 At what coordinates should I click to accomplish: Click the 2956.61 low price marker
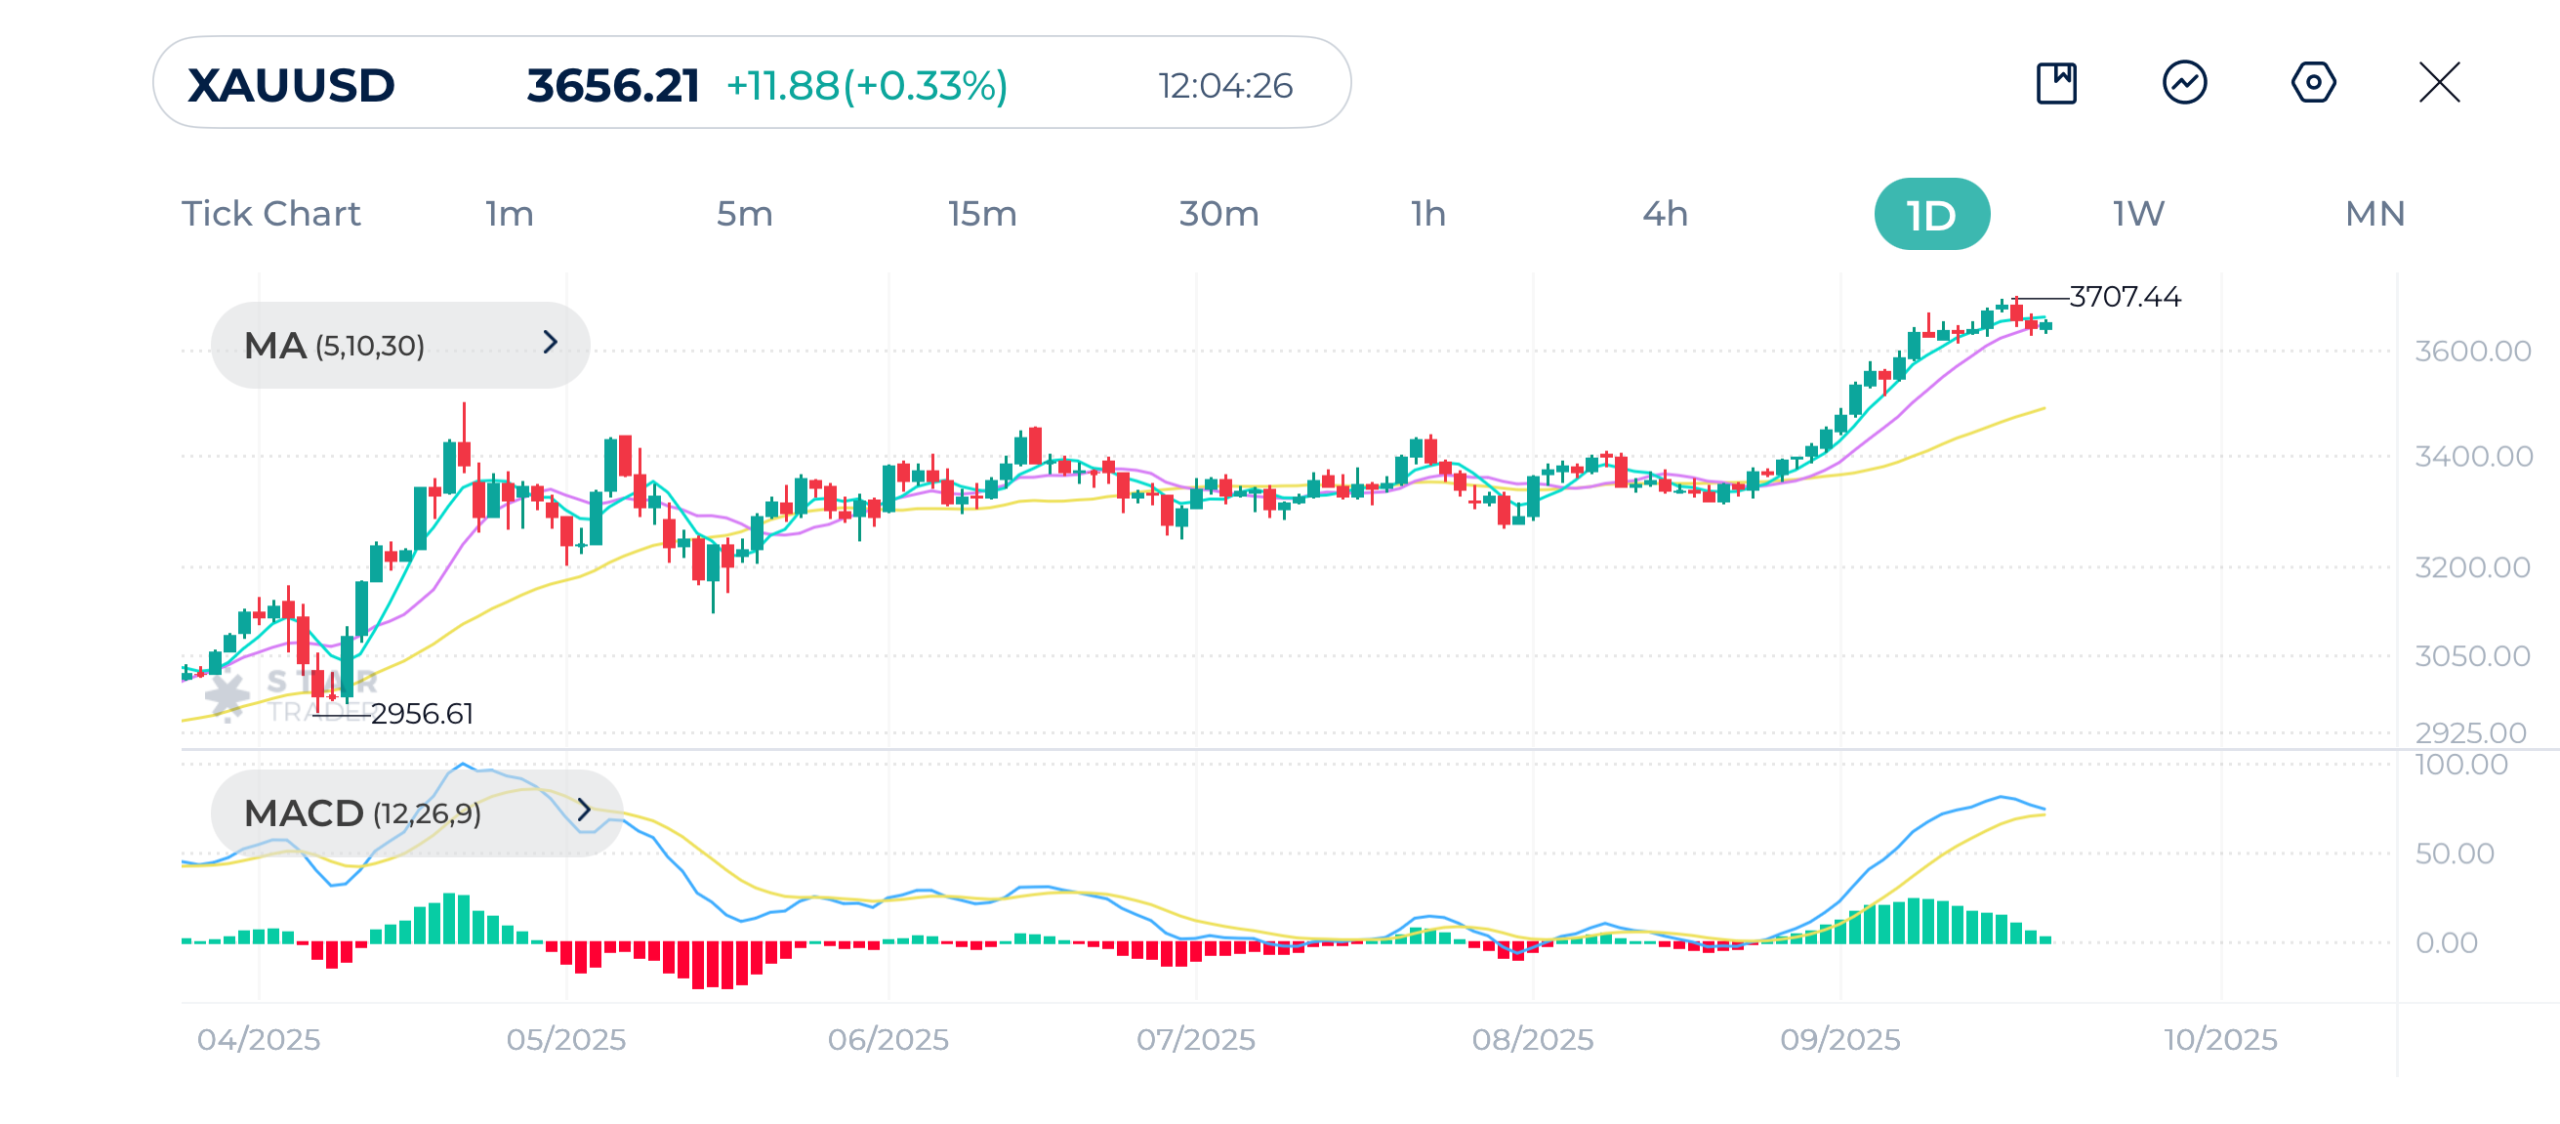coord(421,714)
